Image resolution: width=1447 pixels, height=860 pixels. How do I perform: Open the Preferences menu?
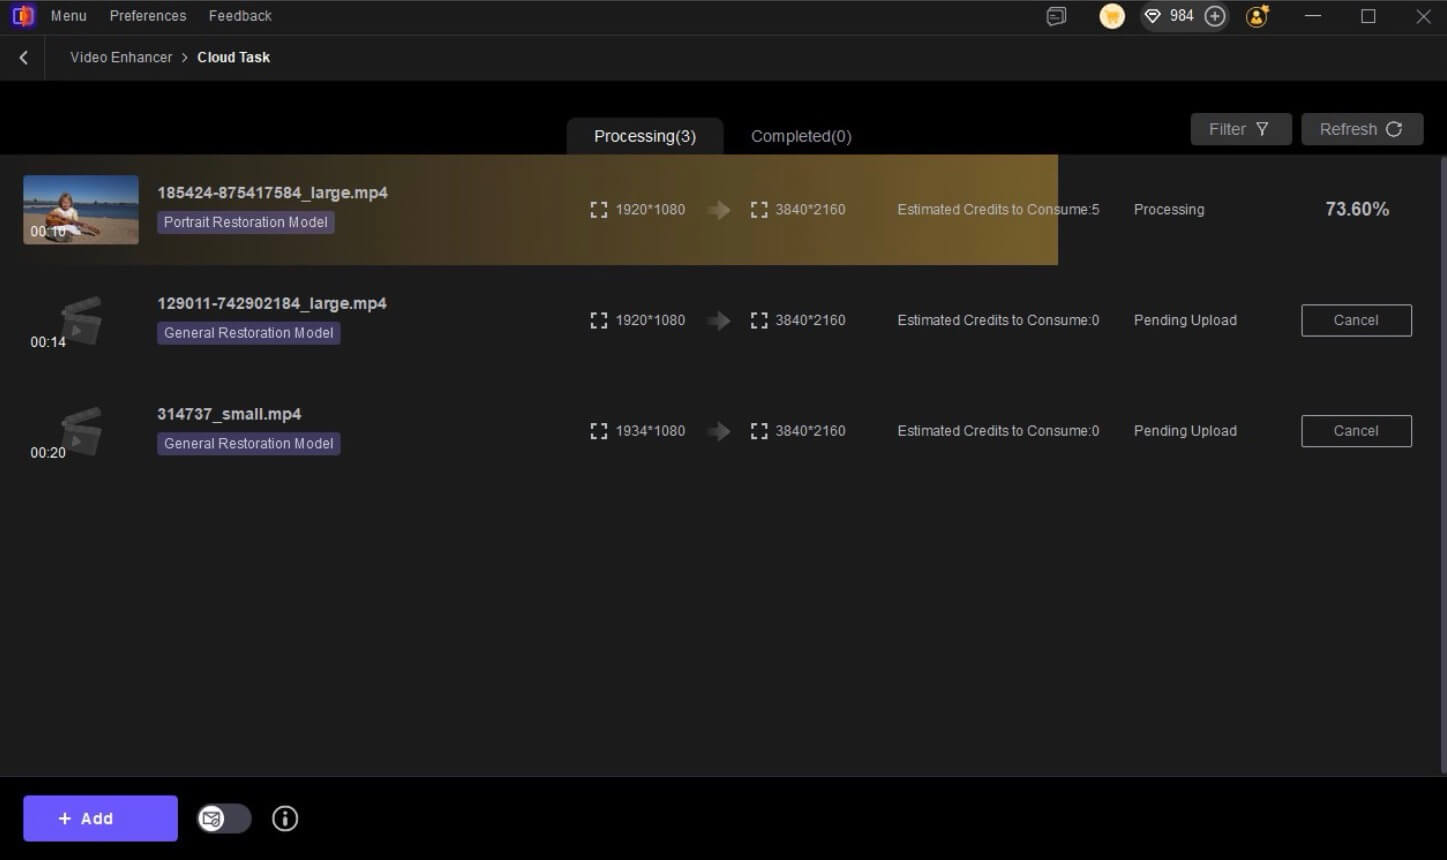coord(148,16)
